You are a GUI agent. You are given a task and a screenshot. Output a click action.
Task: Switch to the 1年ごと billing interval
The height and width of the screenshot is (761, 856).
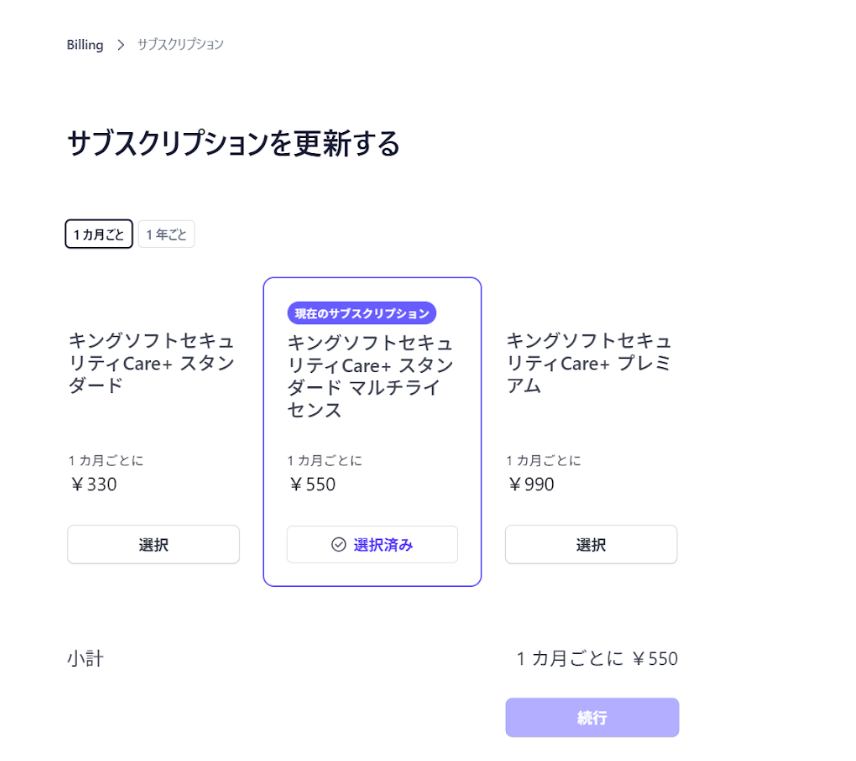pos(166,235)
